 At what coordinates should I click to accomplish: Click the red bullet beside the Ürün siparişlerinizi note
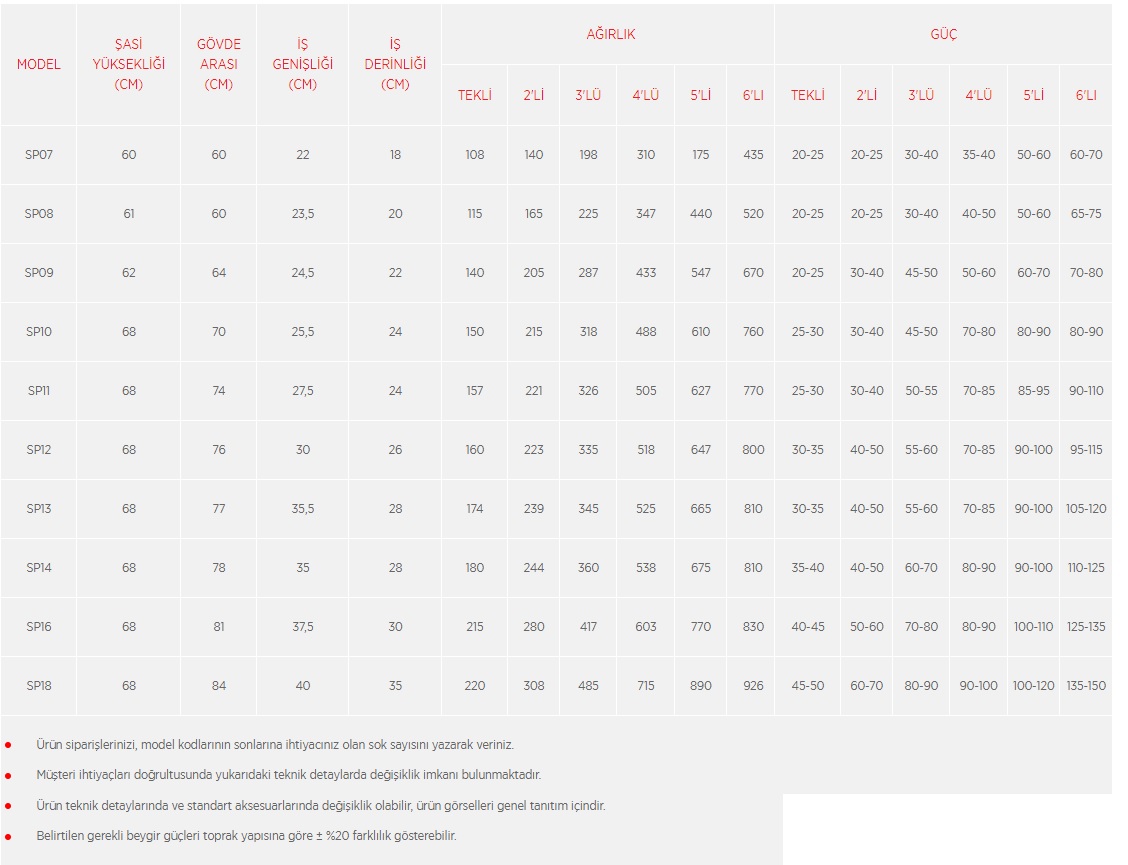pyautogui.click(x=8, y=745)
